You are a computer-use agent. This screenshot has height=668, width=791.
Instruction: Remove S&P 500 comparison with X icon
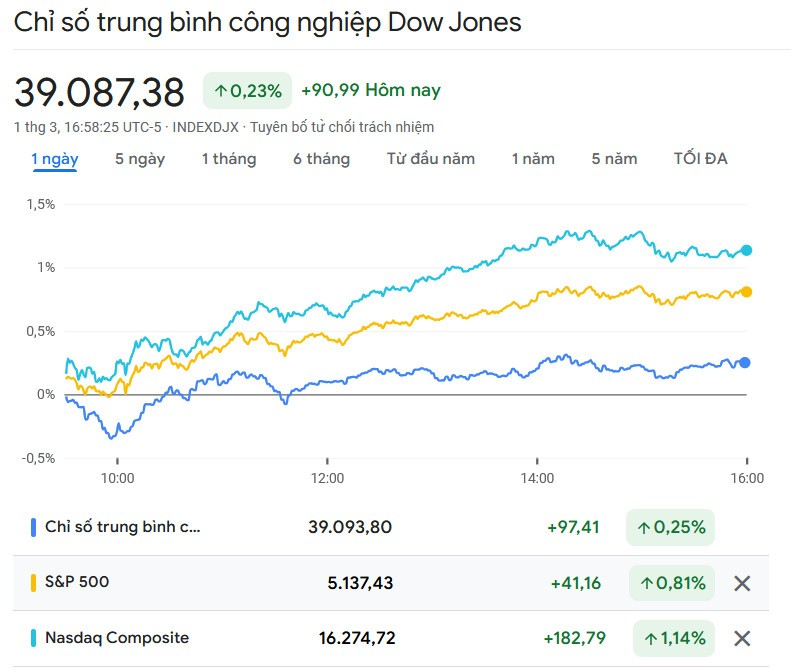[x=742, y=583]
